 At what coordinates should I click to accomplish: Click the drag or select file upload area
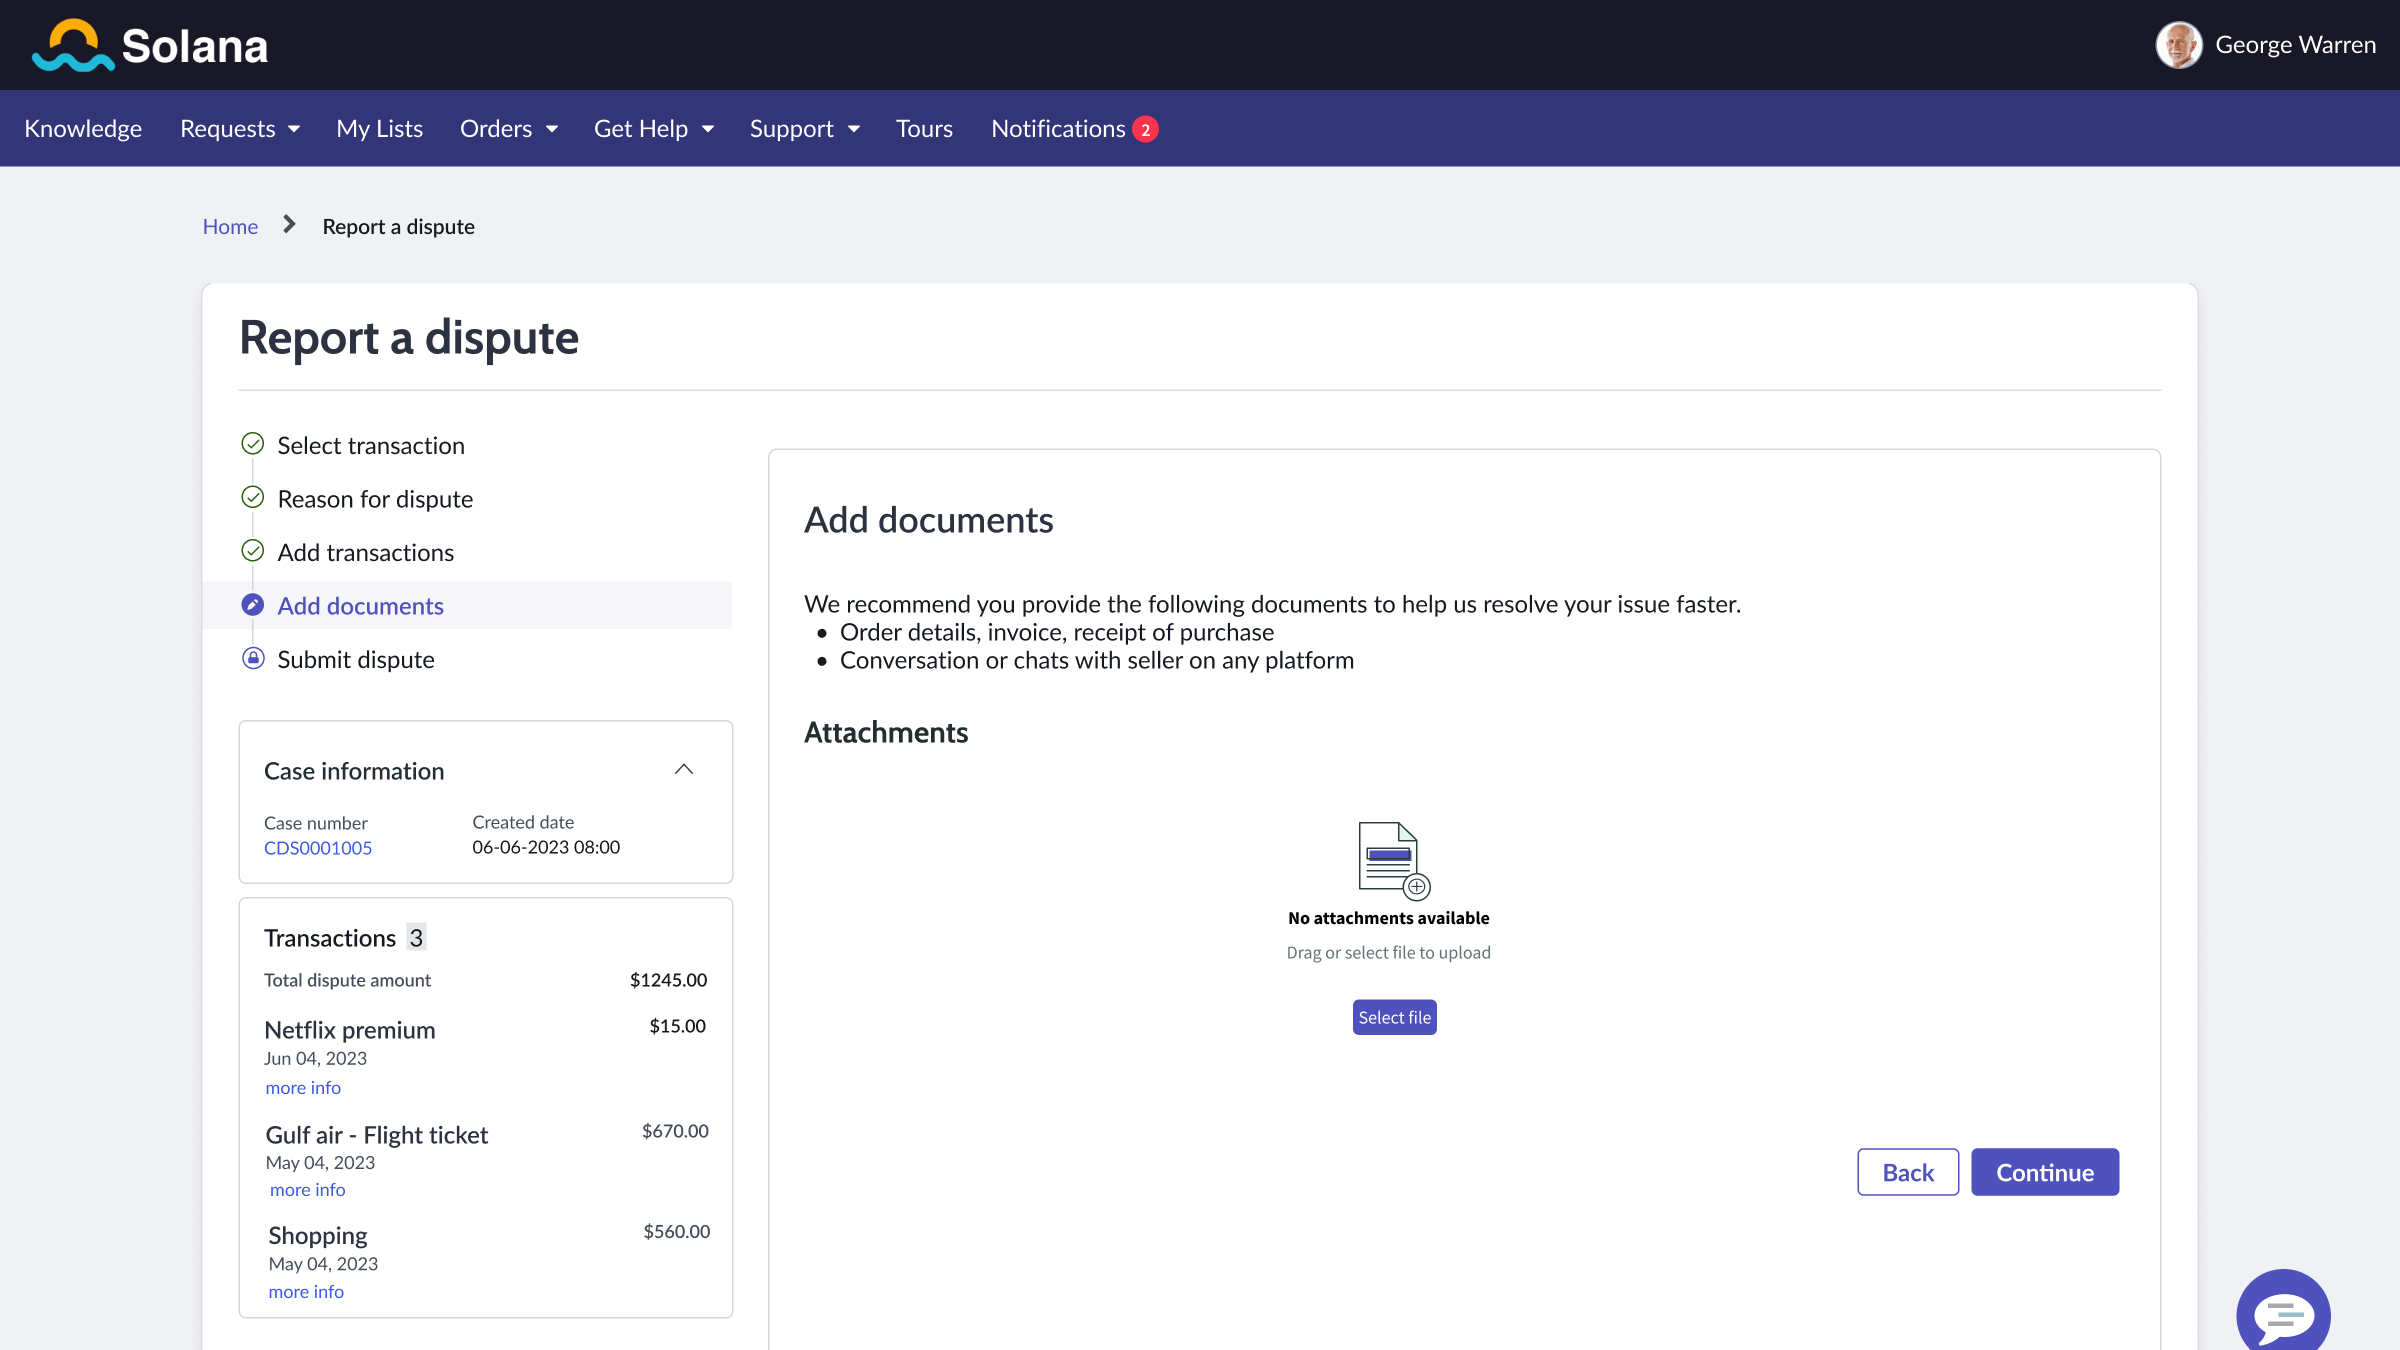(1389, 951)
